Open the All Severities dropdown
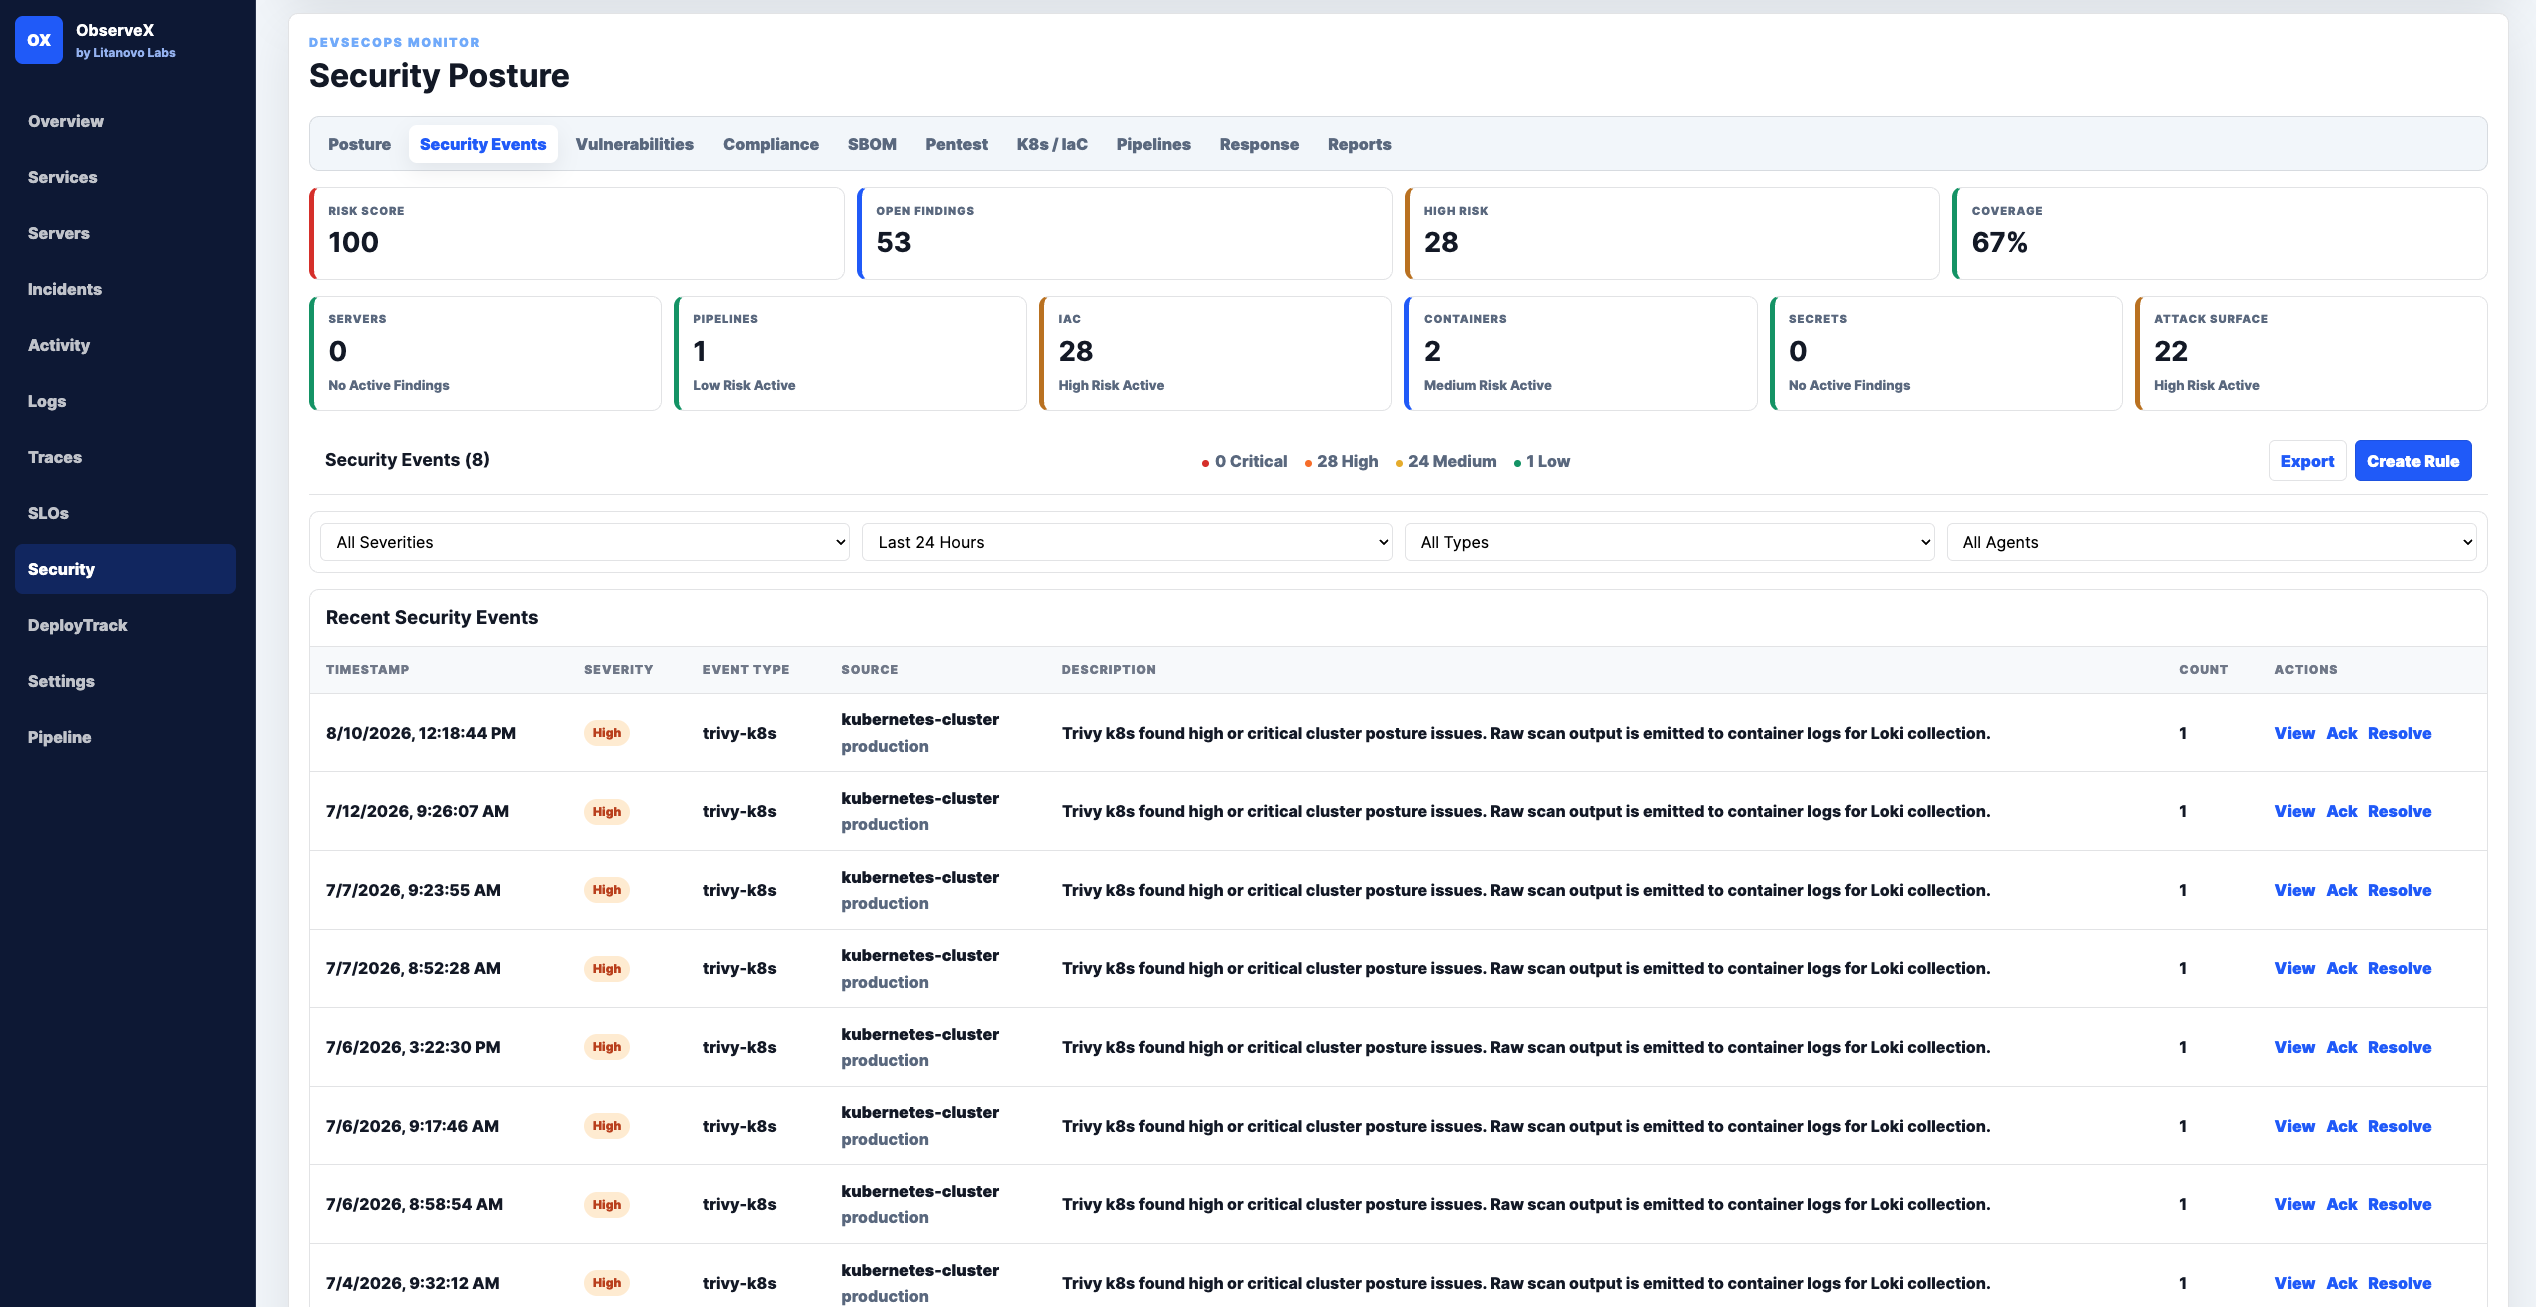The height and width of the screenshot is (1307, 2536). [585, 542]
